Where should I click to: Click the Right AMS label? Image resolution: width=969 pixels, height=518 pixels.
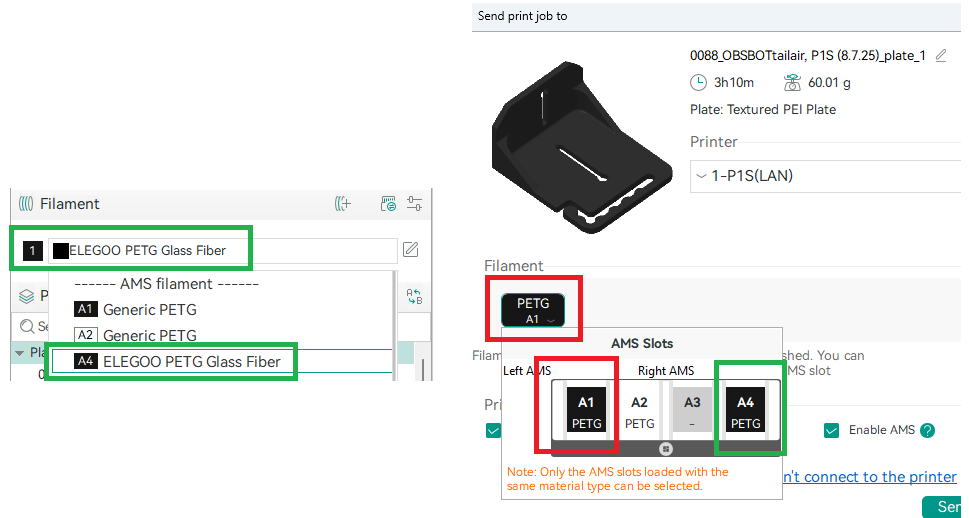(666, 371)
